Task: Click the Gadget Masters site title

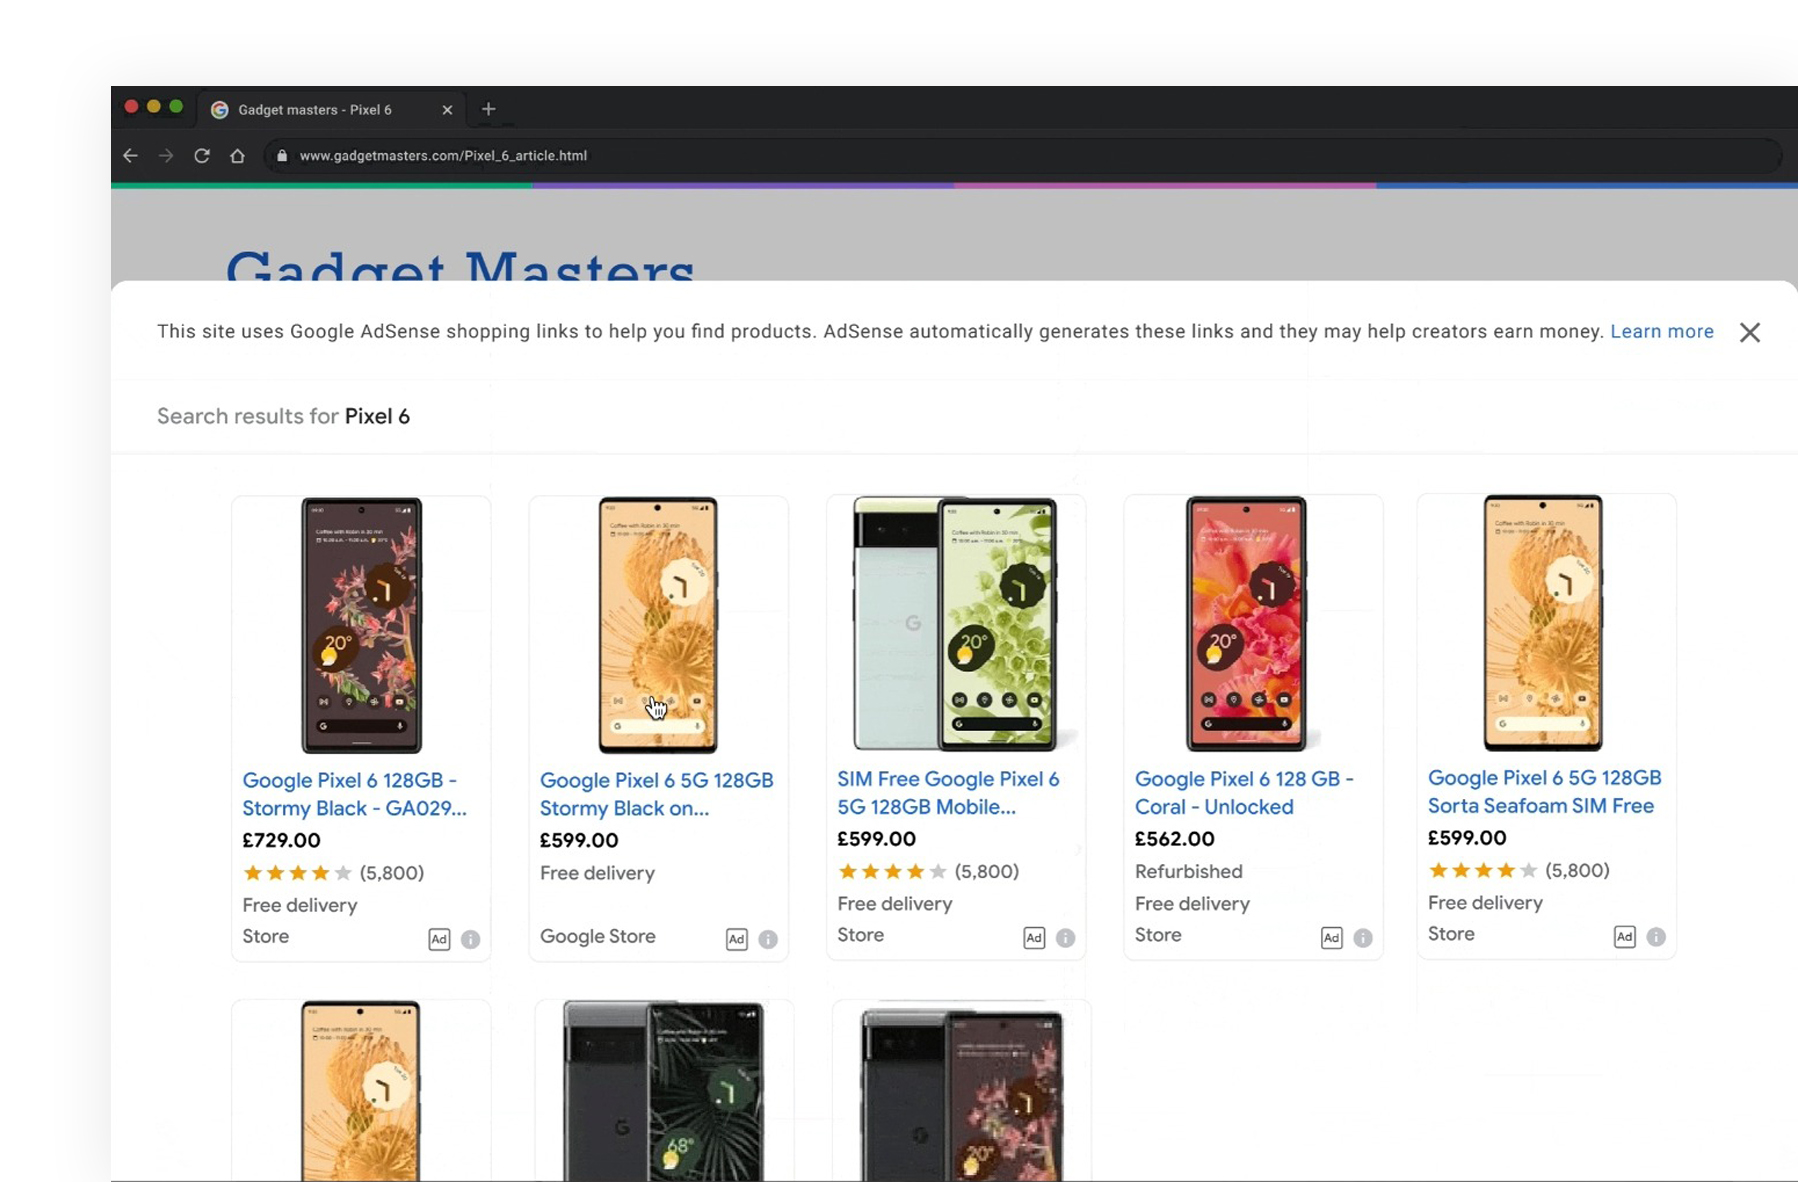Action: point(460,265)
